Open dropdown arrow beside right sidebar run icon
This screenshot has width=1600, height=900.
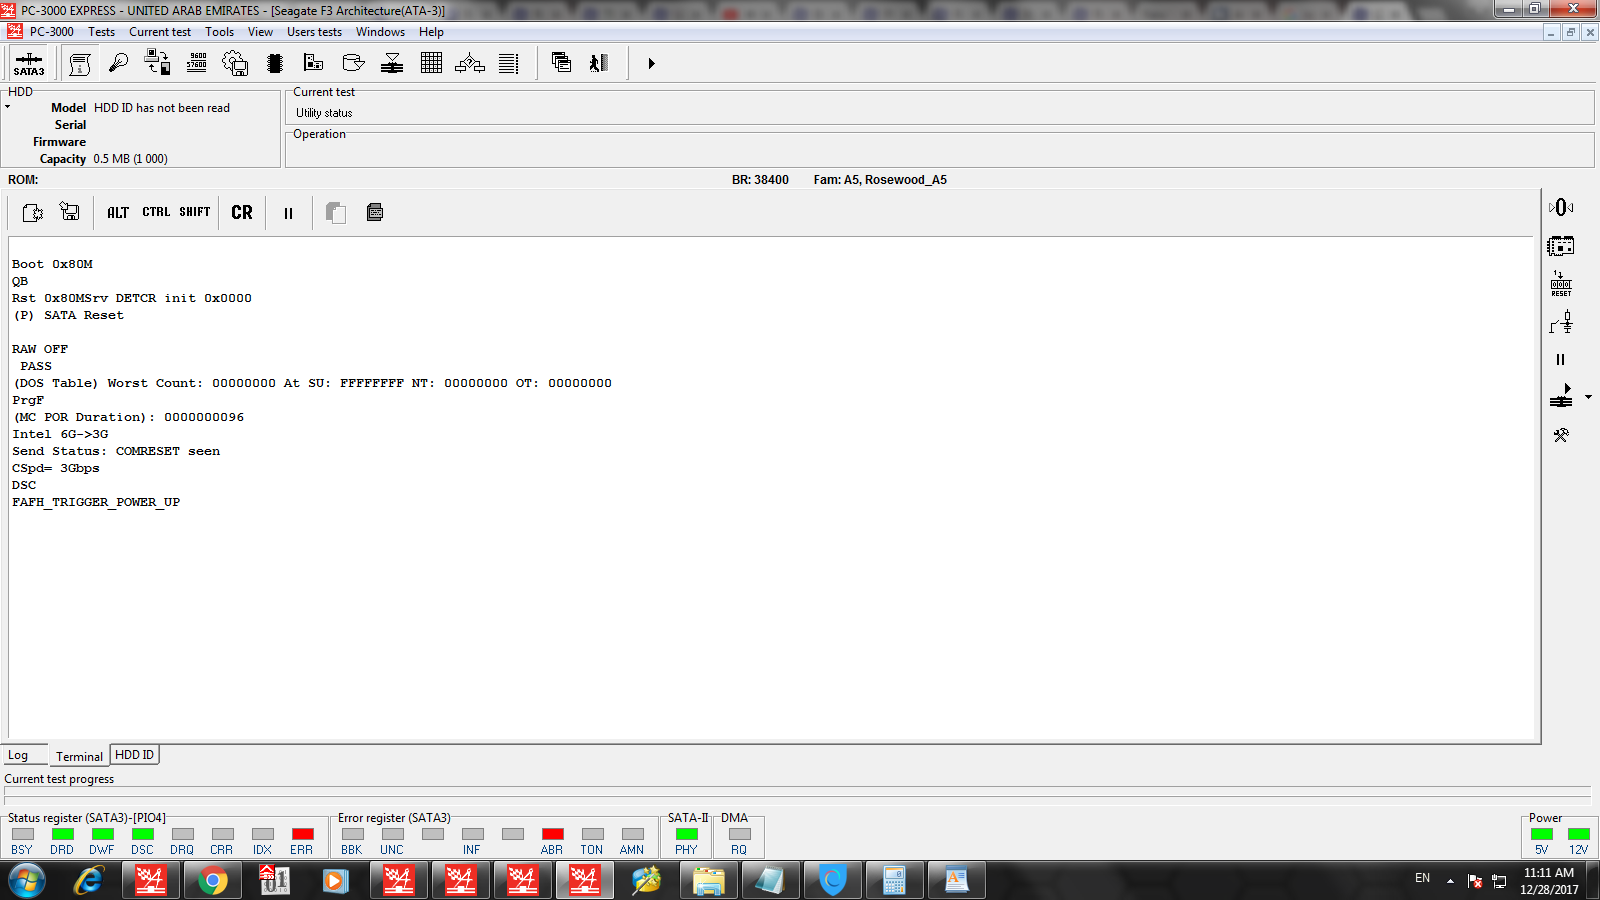pos(1588,397)
